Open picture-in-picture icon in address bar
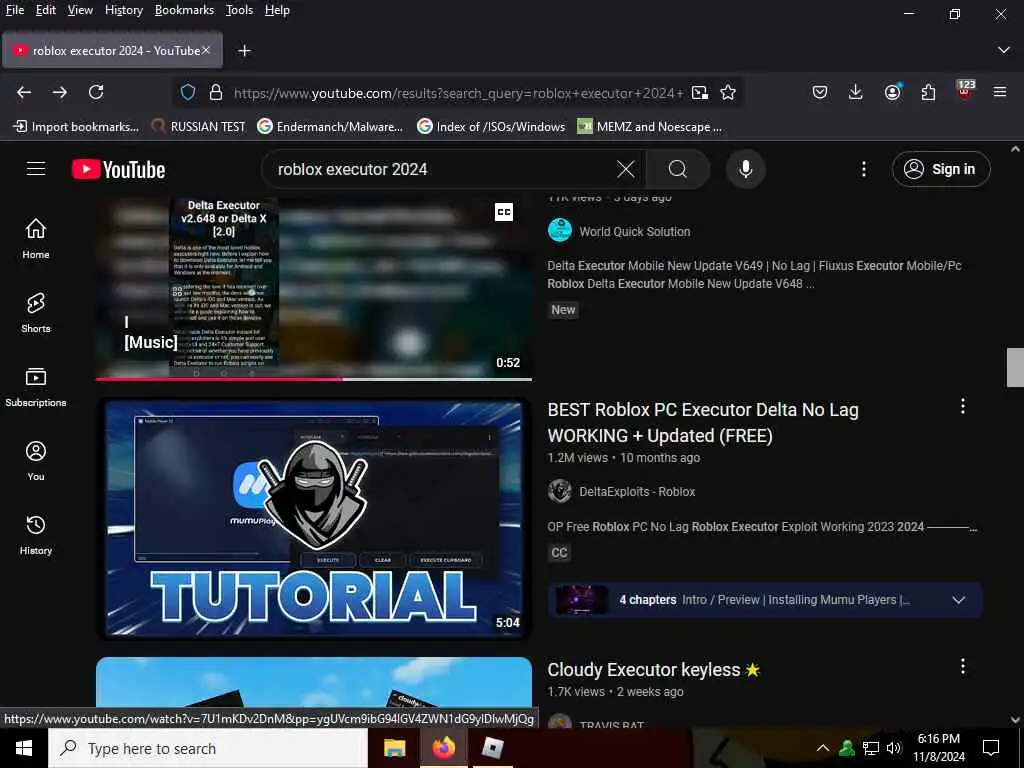This screenshot has width=1024, height=768. (x=699, y=93)
